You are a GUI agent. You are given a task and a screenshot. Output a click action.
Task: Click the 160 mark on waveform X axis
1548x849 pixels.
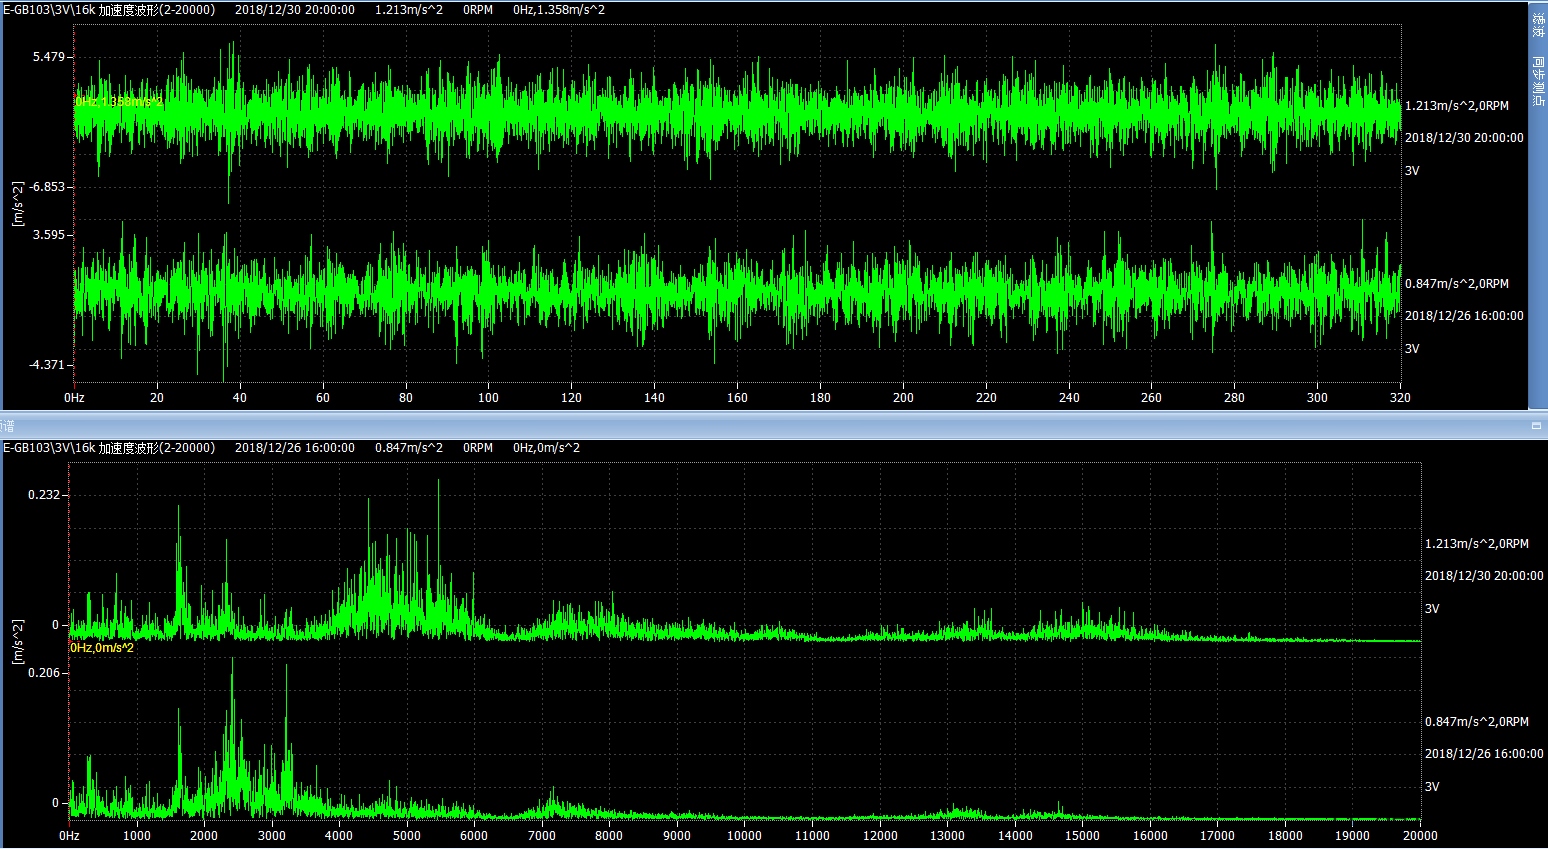737,398
